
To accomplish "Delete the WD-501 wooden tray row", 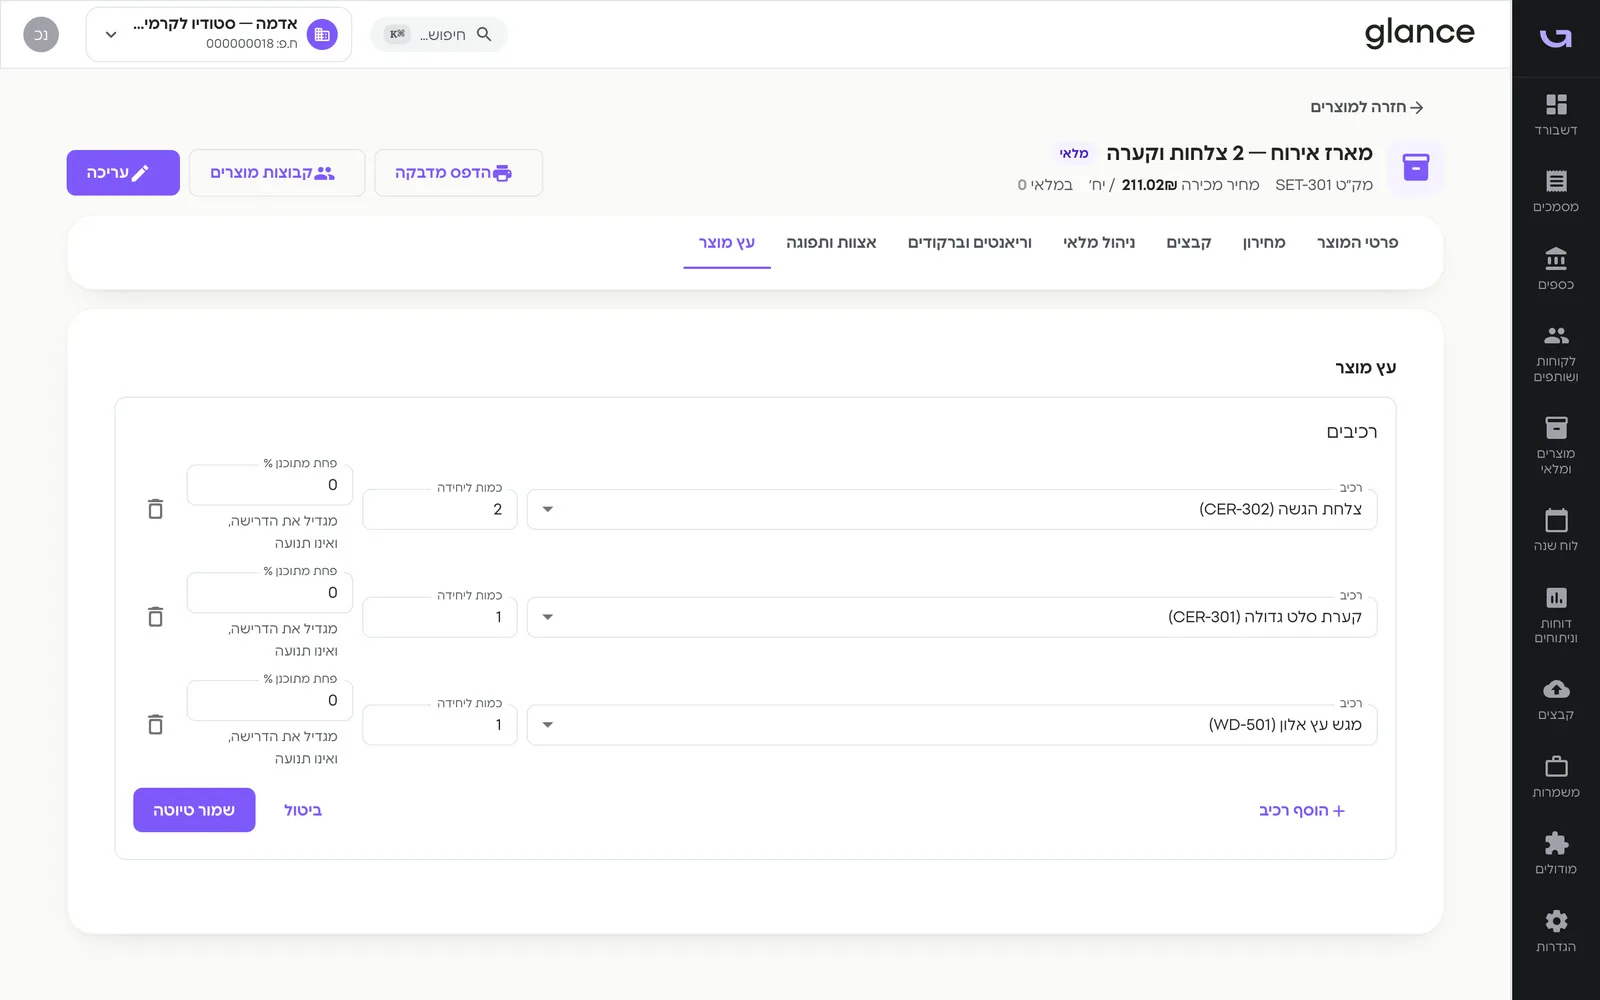I will (x=155, y=725).
